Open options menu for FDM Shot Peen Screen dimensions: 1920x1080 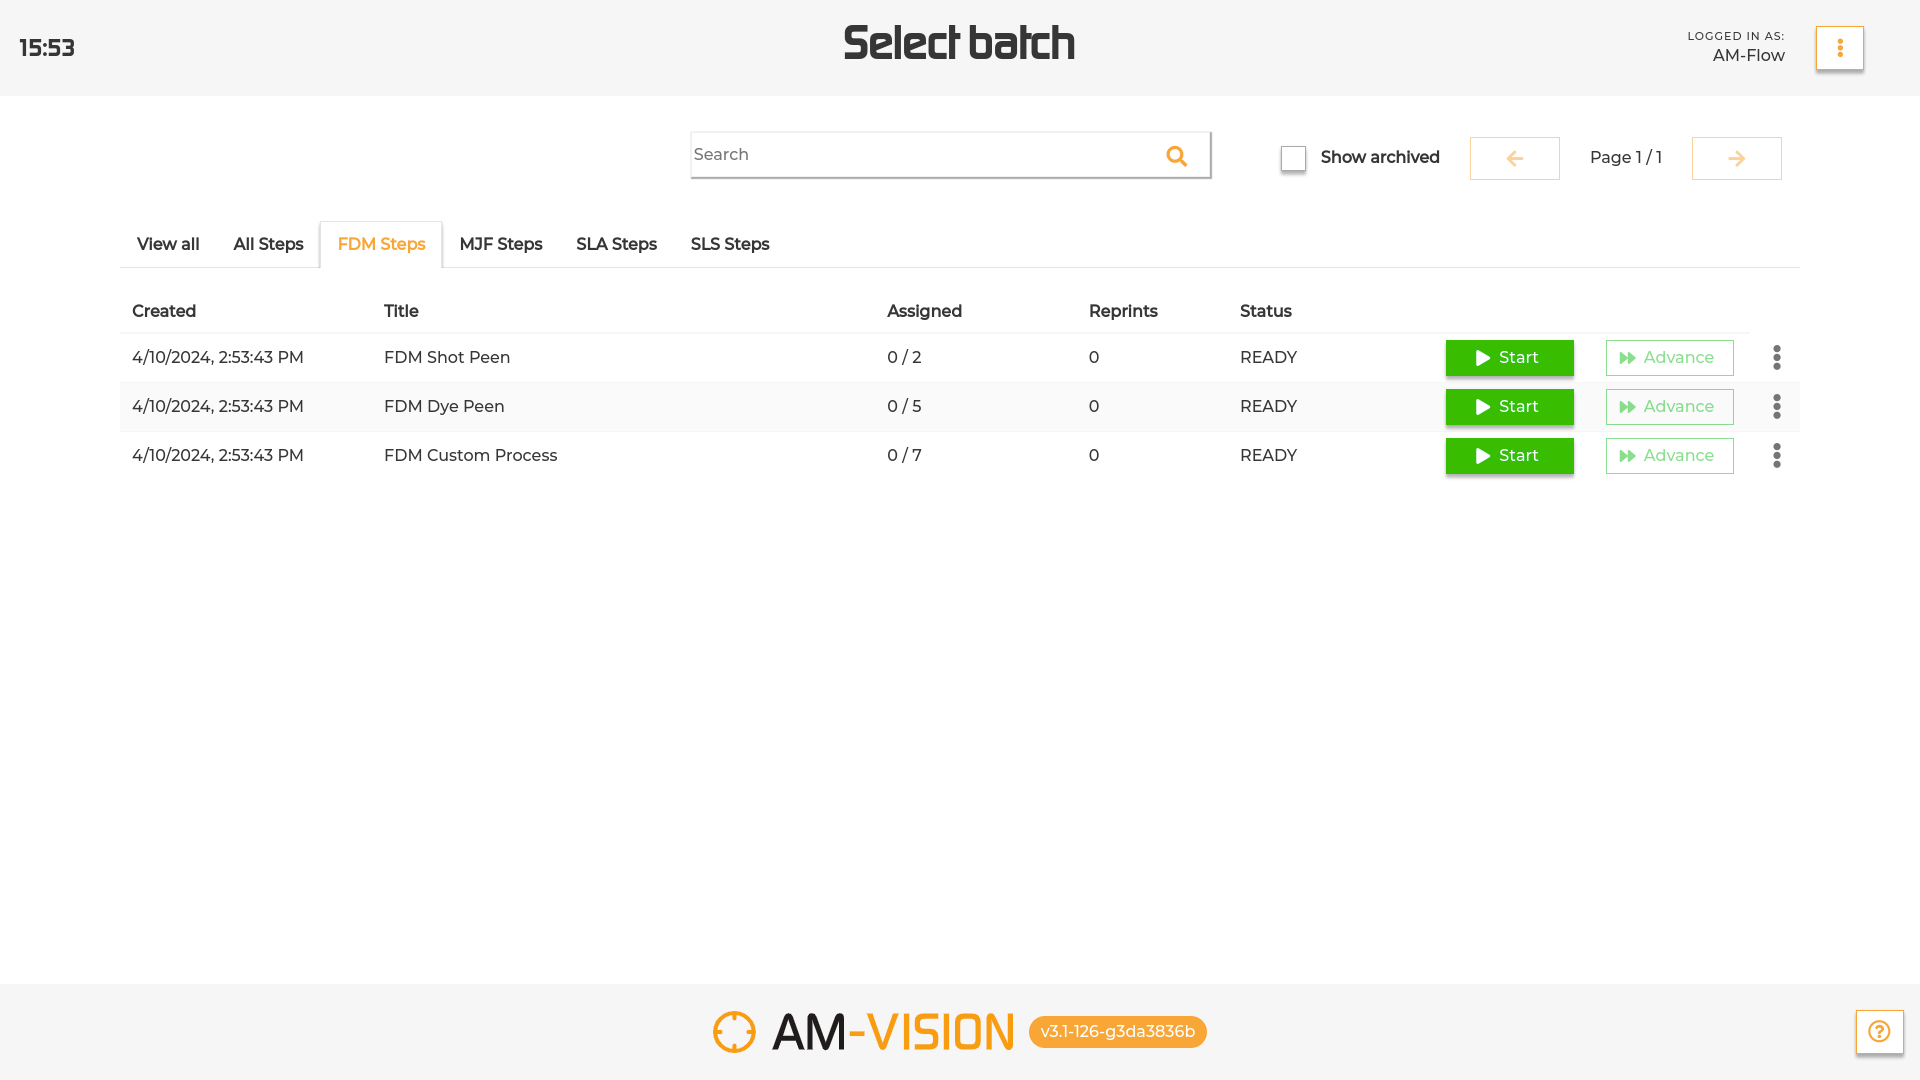pos(1776,357)
